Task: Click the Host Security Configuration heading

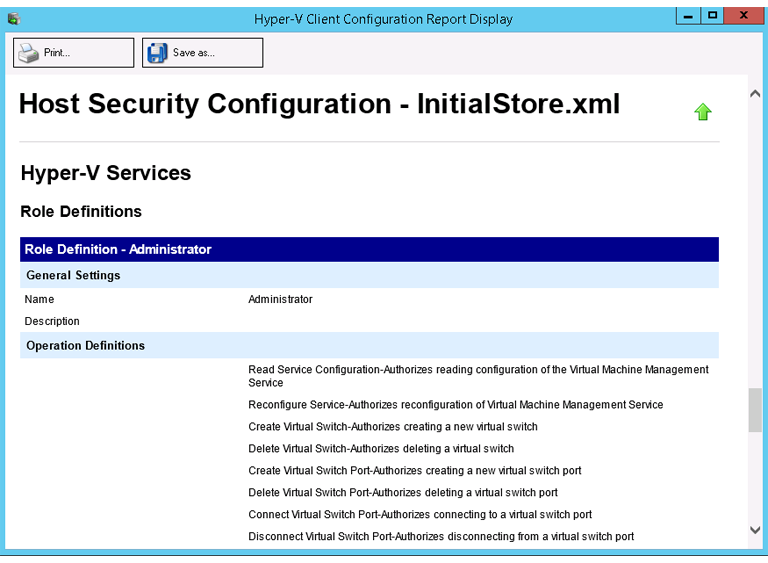Action: click(319, 104)
